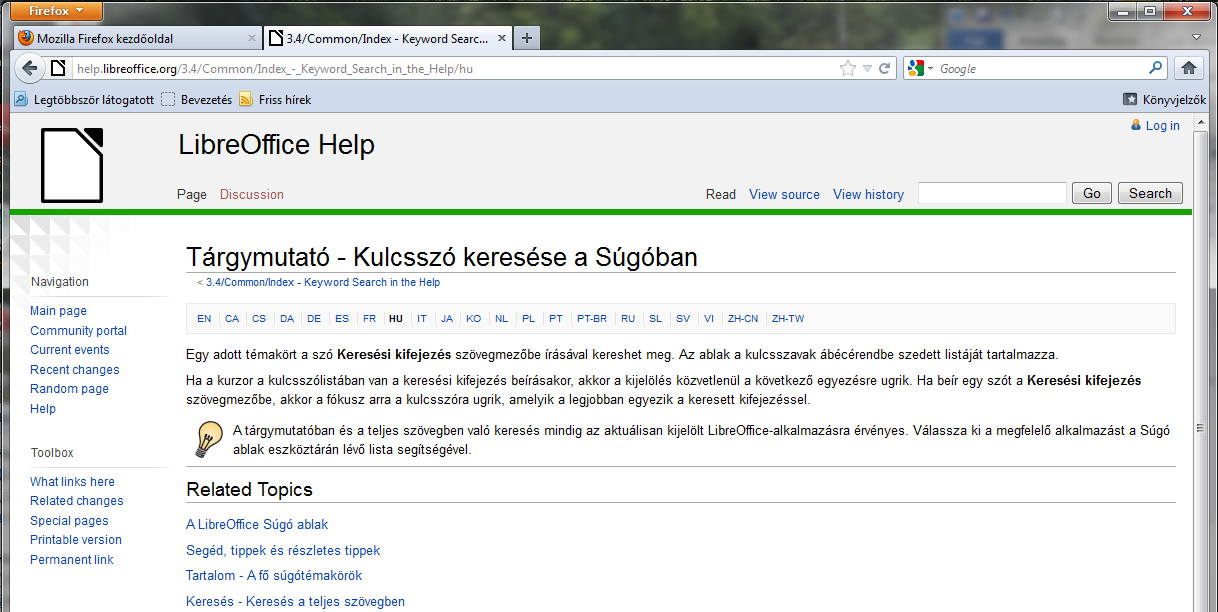Go back with the back arrow
Image resolution: width=1218 pixels, height=612 pixels.
(x=30, y=68)
